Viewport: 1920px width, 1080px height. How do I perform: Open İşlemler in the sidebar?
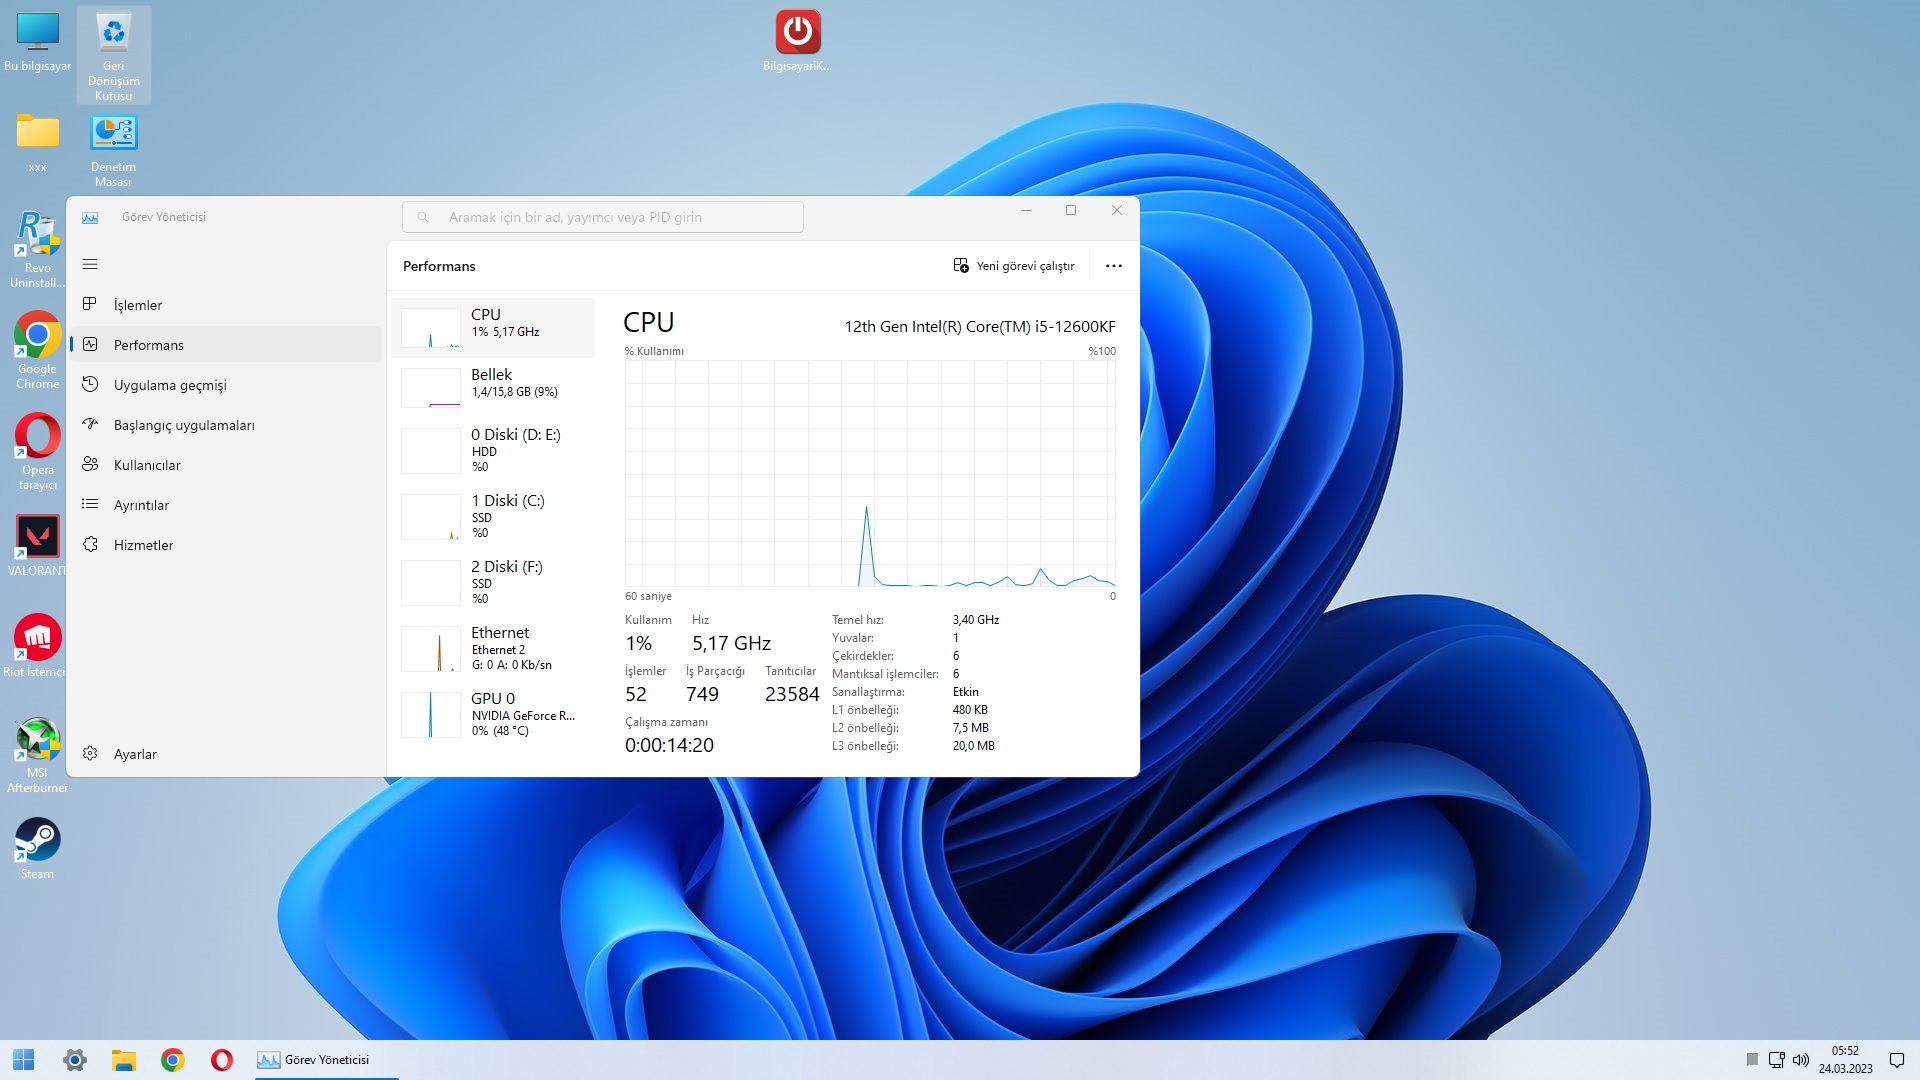[x=138, y=305]
